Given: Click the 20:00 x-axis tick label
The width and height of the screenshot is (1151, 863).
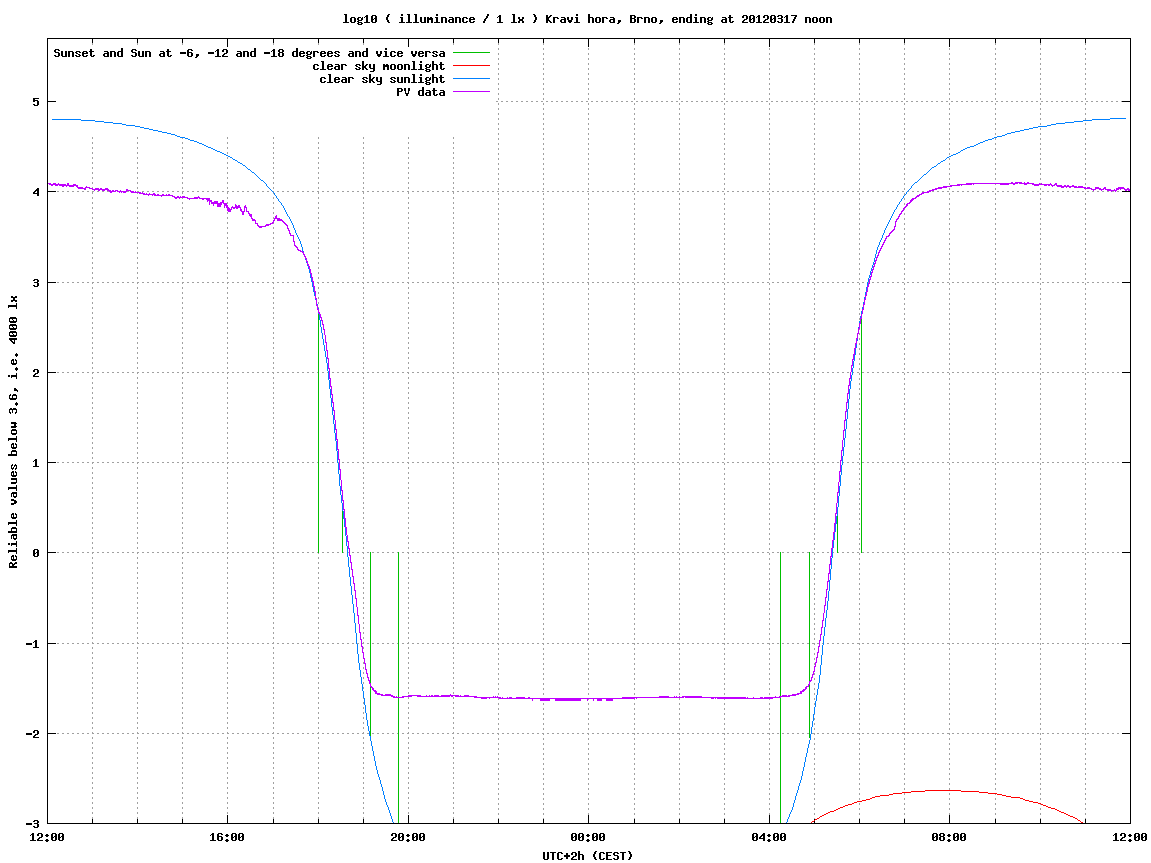Looking at the screenshot, I should (x=408, y=837).
